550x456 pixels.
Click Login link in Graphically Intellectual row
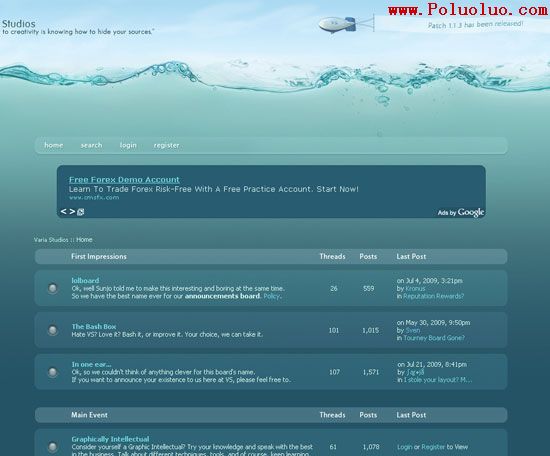[x=405, y=447]
